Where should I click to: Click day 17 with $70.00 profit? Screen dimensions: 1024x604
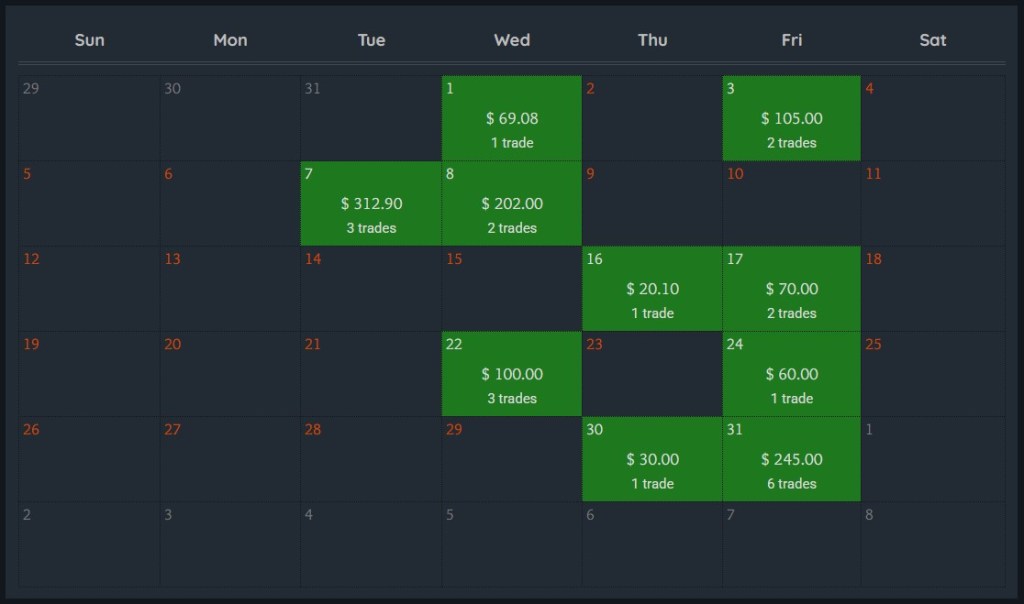coord(791,288)
